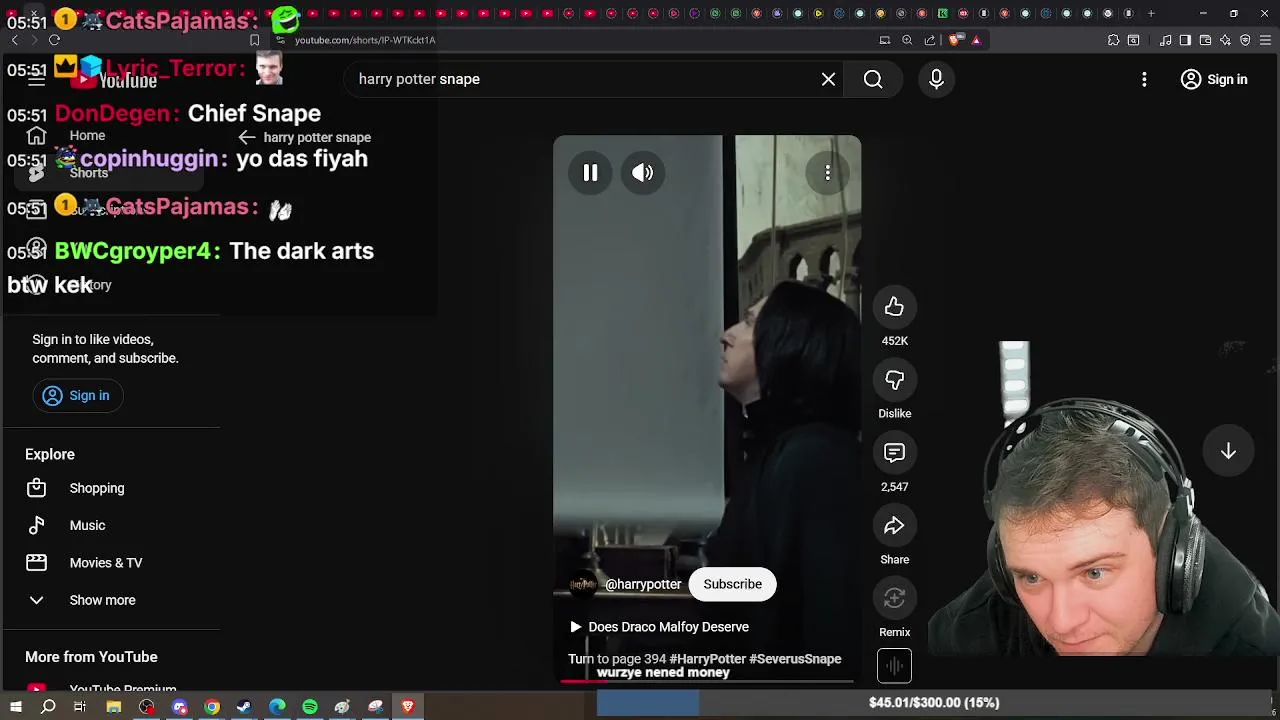
Task: Go to the next Shorts video
Action: coord(1228,452)
